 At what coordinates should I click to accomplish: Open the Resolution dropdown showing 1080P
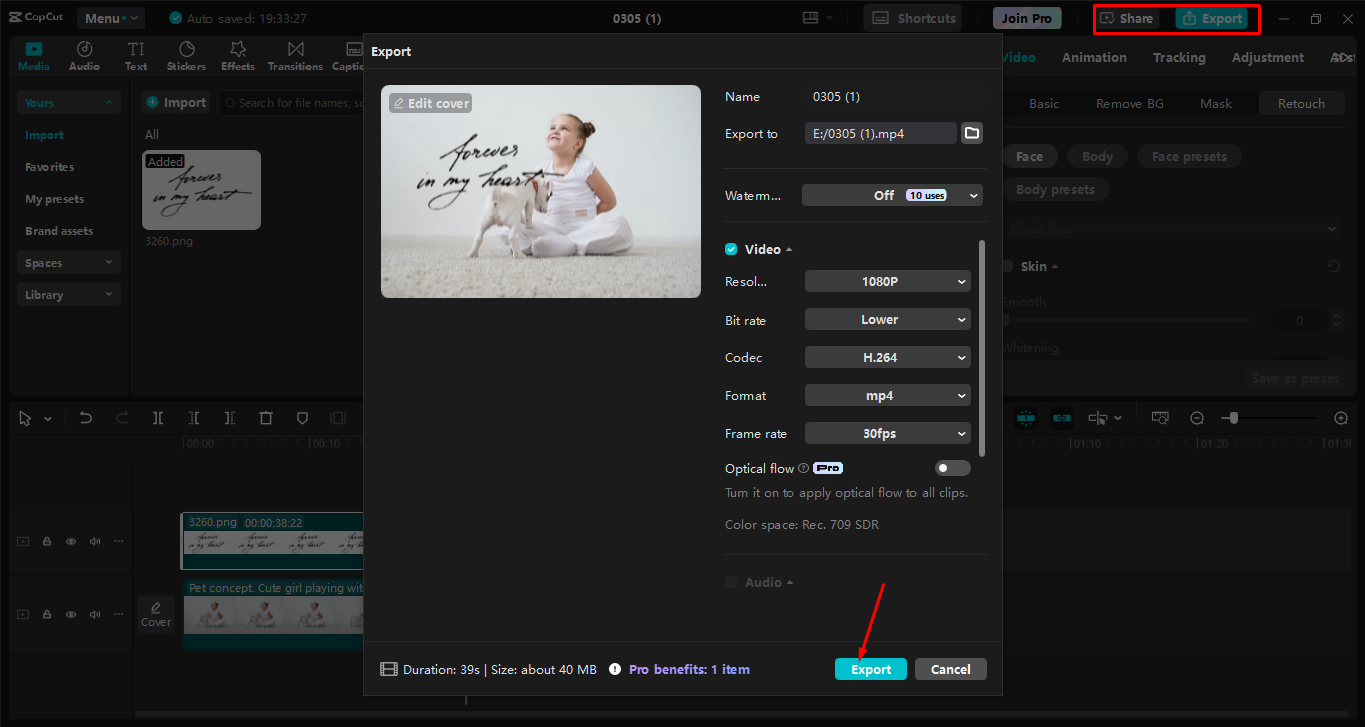point(887,281)
